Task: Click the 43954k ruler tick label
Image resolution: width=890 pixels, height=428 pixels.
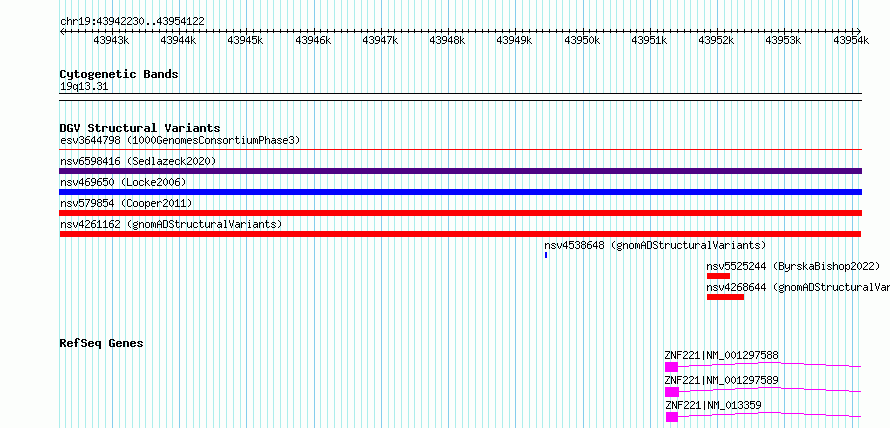Action: pos(851,40)
